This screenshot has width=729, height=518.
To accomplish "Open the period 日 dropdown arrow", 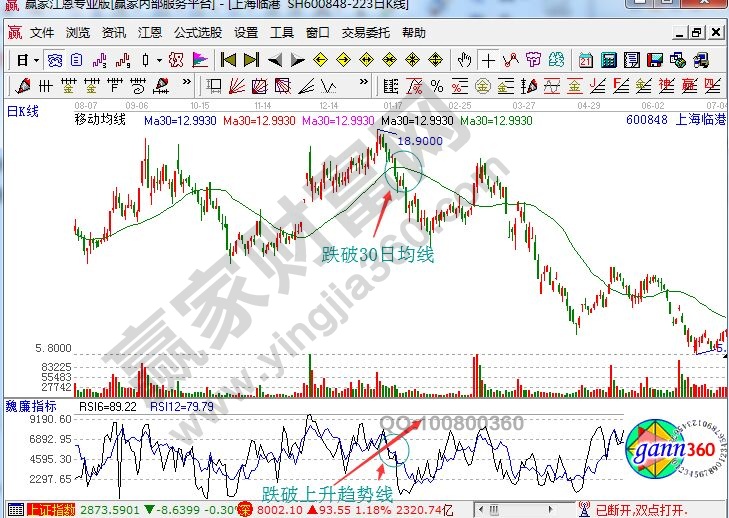I will click(x=37, y=60).
